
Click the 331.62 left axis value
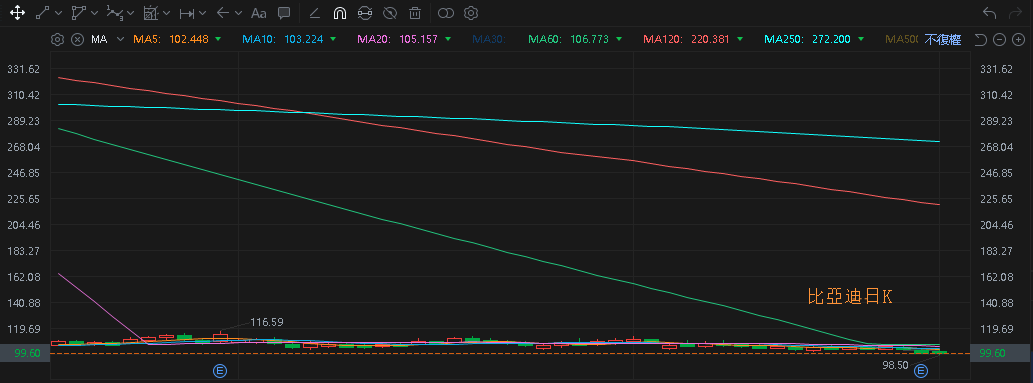pos(23,69)
